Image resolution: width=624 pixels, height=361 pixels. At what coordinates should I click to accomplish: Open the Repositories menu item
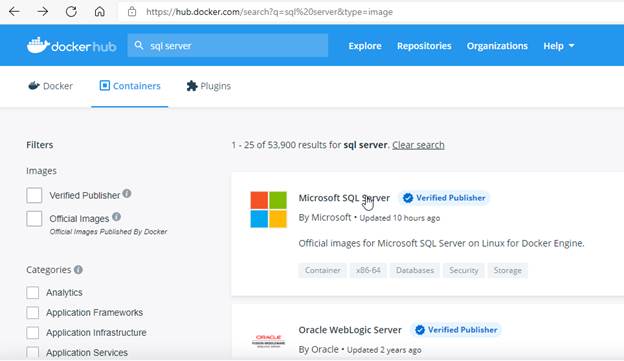tap(424, 46)
